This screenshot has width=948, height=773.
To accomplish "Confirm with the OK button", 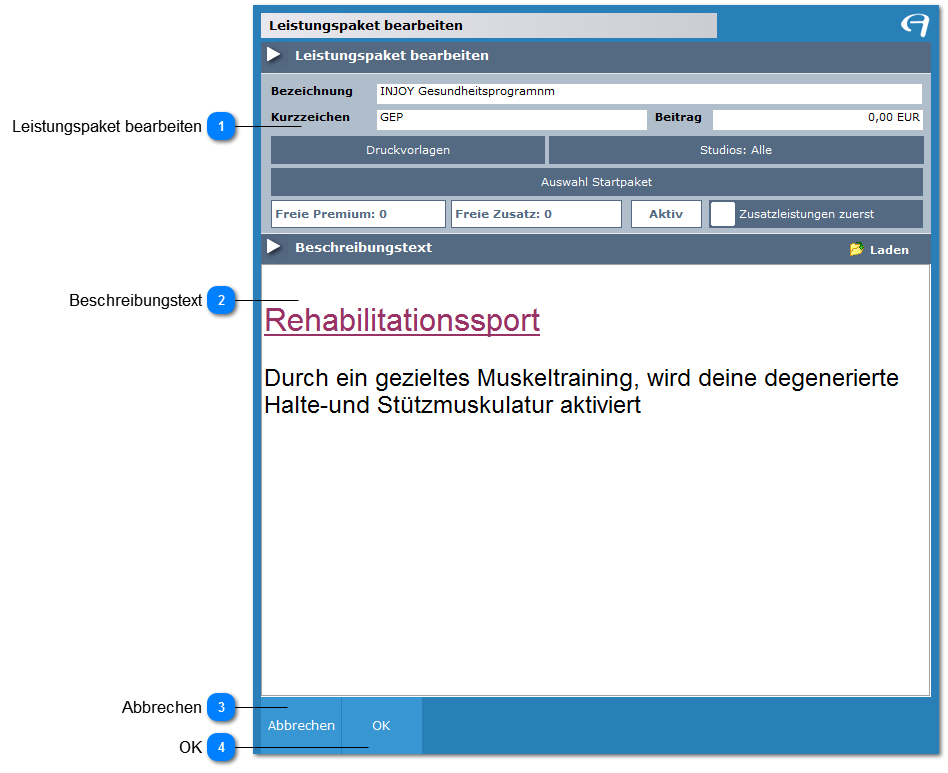I will tap(381, 725).
